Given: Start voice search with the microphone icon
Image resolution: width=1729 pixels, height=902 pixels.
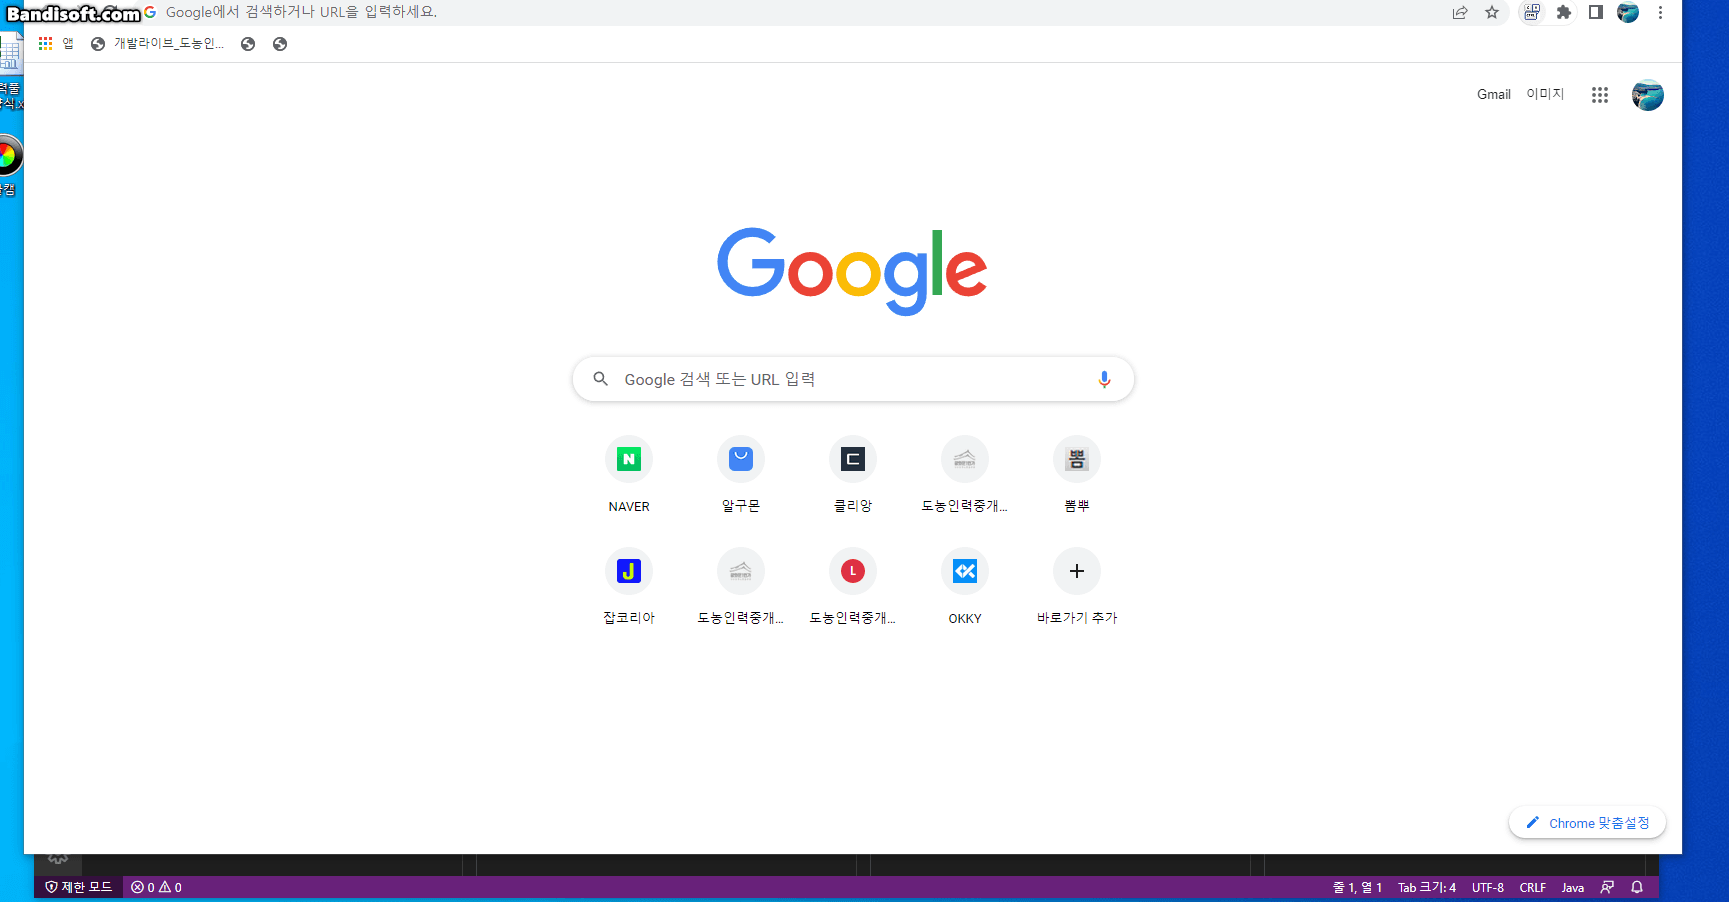Looking at the screenshot, I should coord(1104,380).
